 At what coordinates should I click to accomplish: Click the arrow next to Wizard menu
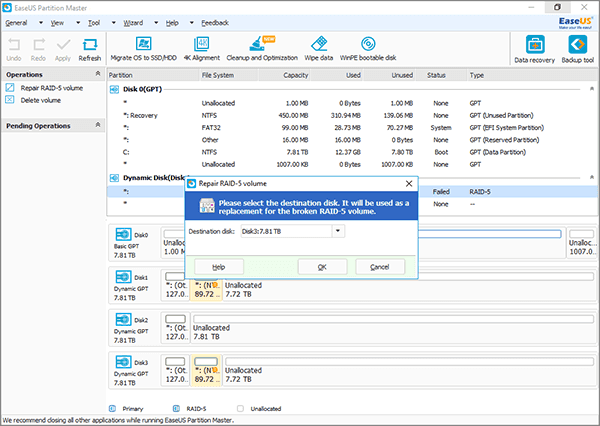156,23
